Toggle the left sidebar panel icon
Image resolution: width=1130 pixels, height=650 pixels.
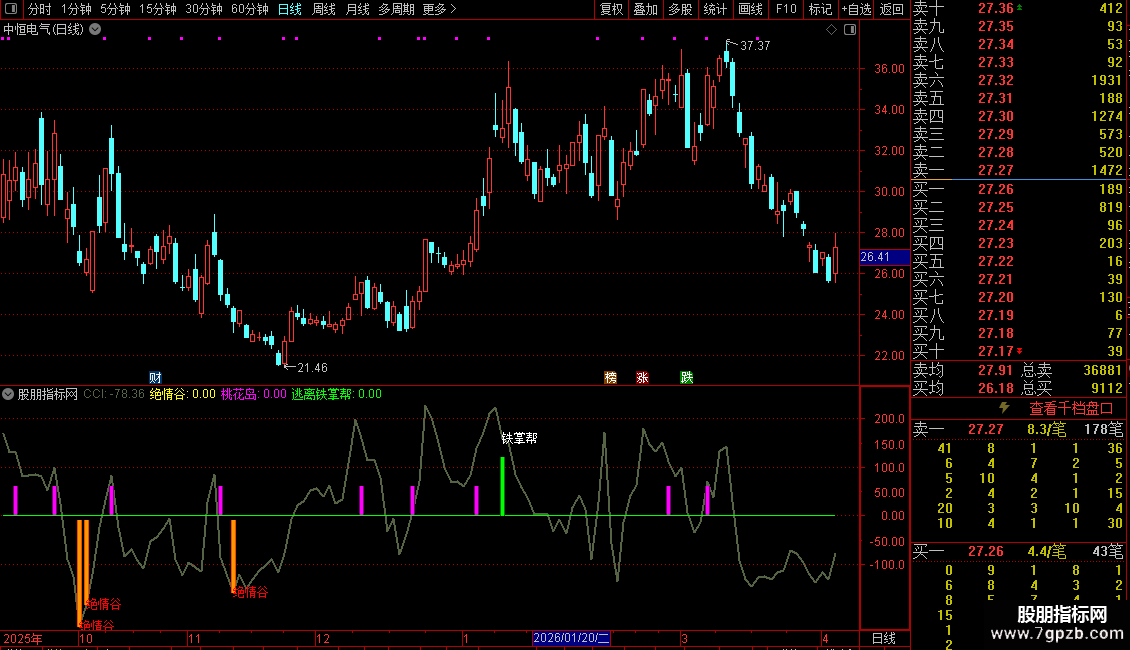coord(11,9)
